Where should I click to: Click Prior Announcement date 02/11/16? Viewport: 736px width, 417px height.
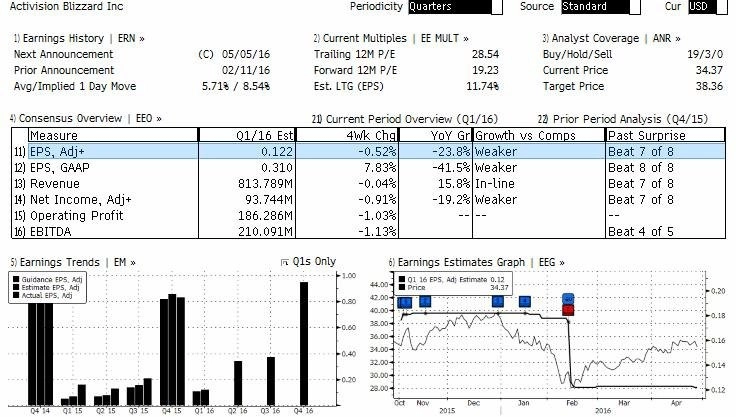(246, 70)
